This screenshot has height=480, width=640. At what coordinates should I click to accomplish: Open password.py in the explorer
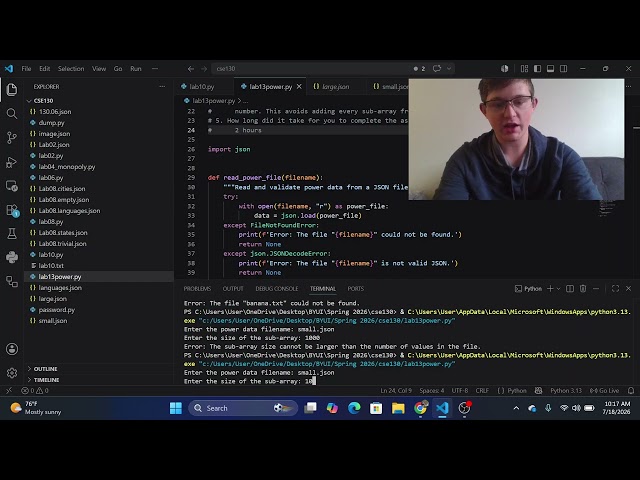56,309
